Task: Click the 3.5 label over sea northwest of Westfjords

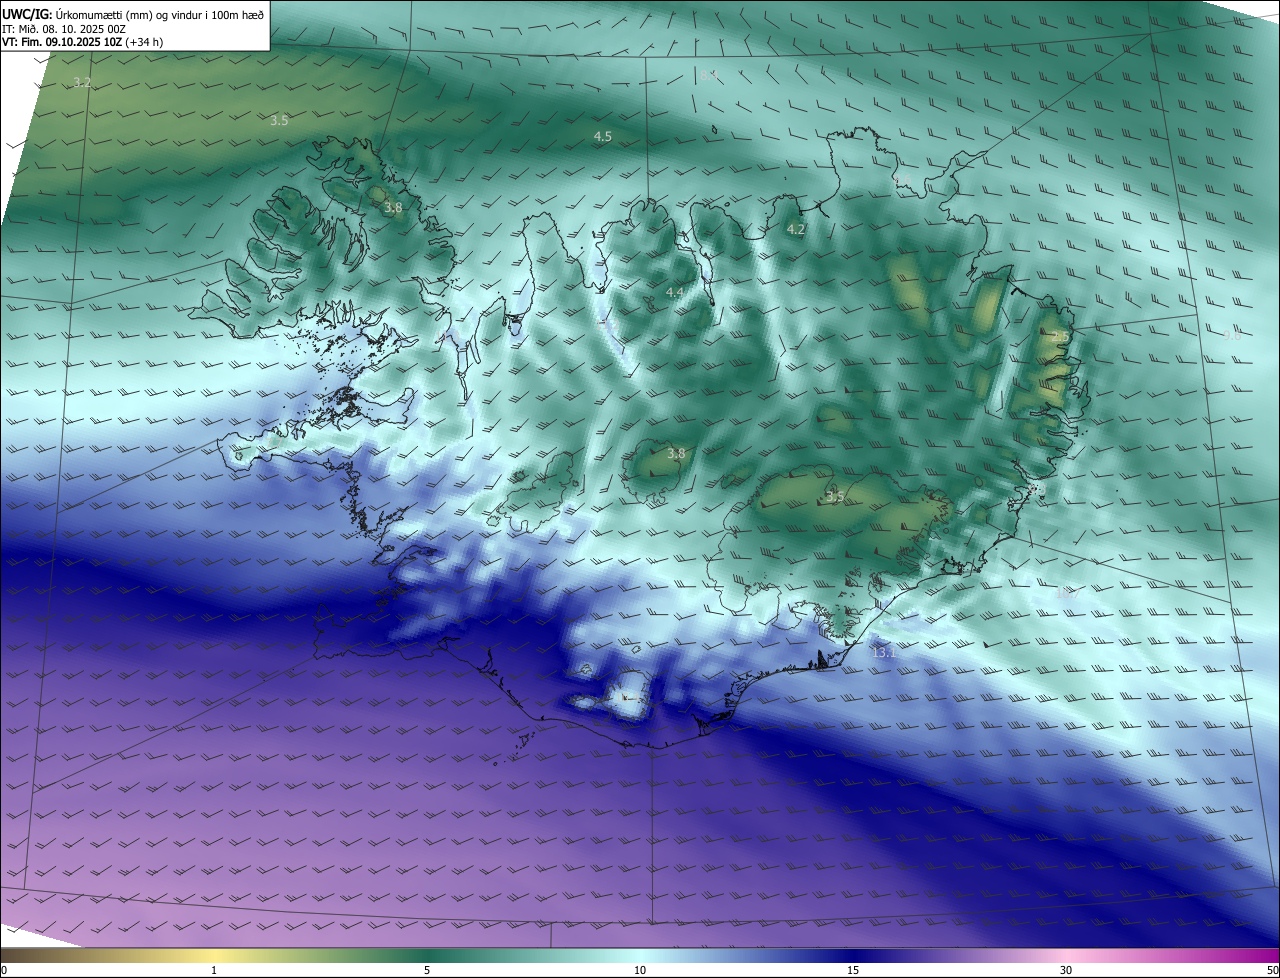Action: point(279,120)
